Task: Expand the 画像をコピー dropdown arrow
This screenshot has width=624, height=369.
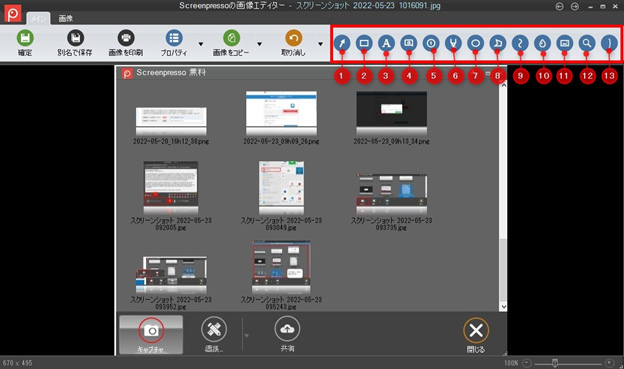Action: 259,44
